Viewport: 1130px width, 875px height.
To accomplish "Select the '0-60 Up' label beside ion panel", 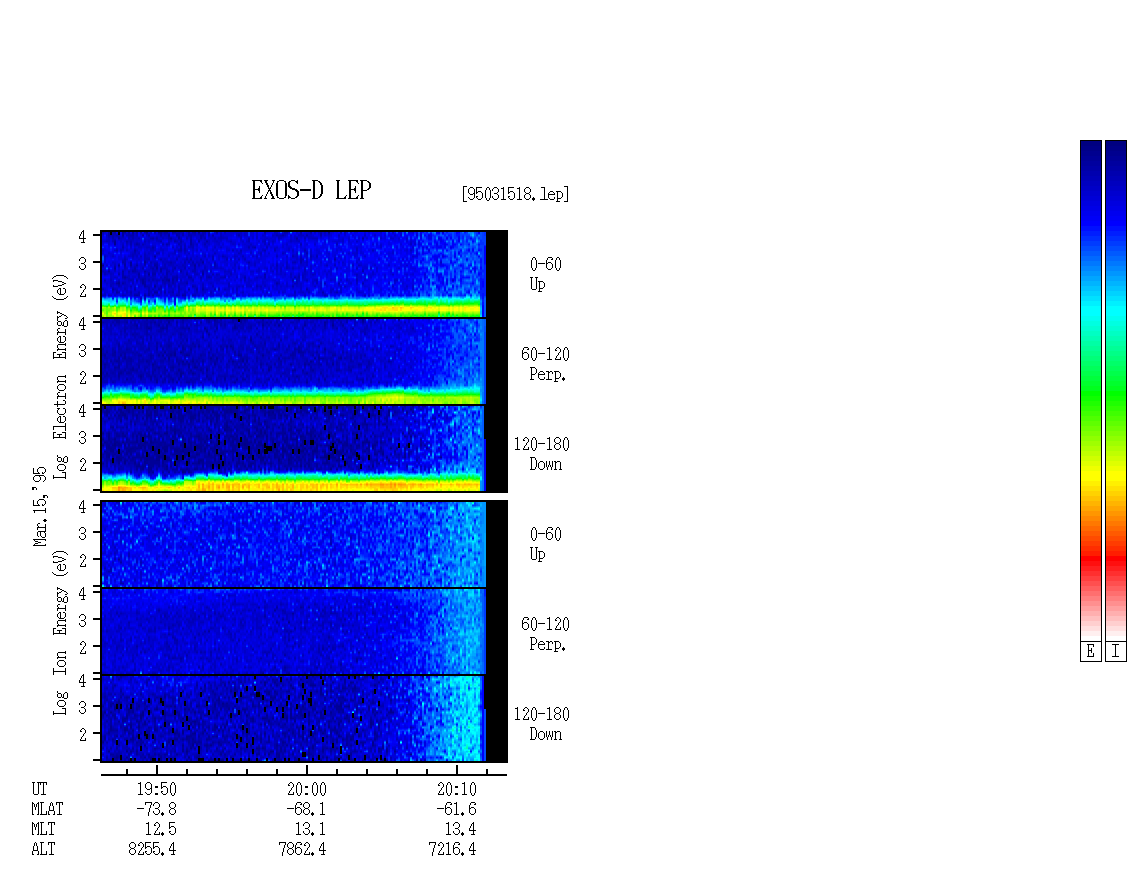I will [546, 544].
